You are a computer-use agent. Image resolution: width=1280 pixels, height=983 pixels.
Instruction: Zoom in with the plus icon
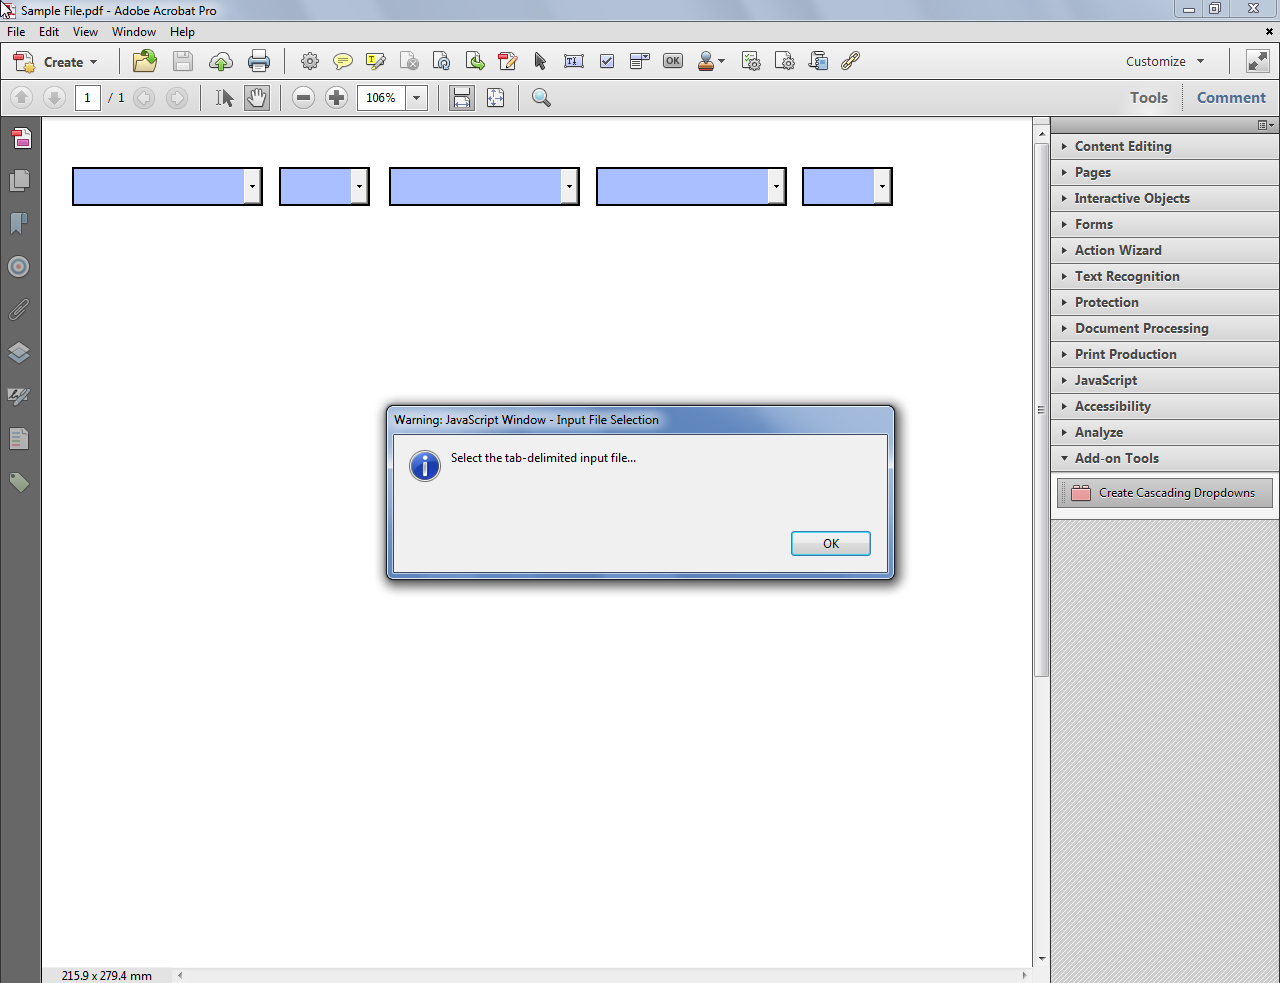[x=336, y=97]
